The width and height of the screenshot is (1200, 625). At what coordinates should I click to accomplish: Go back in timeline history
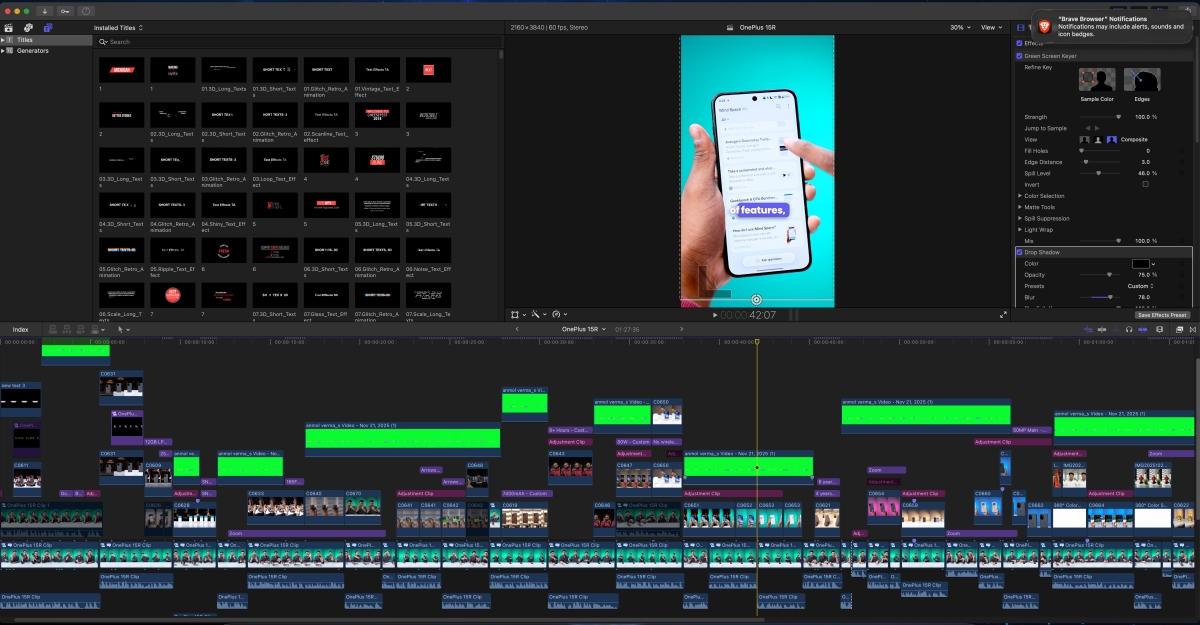[518, 329]
